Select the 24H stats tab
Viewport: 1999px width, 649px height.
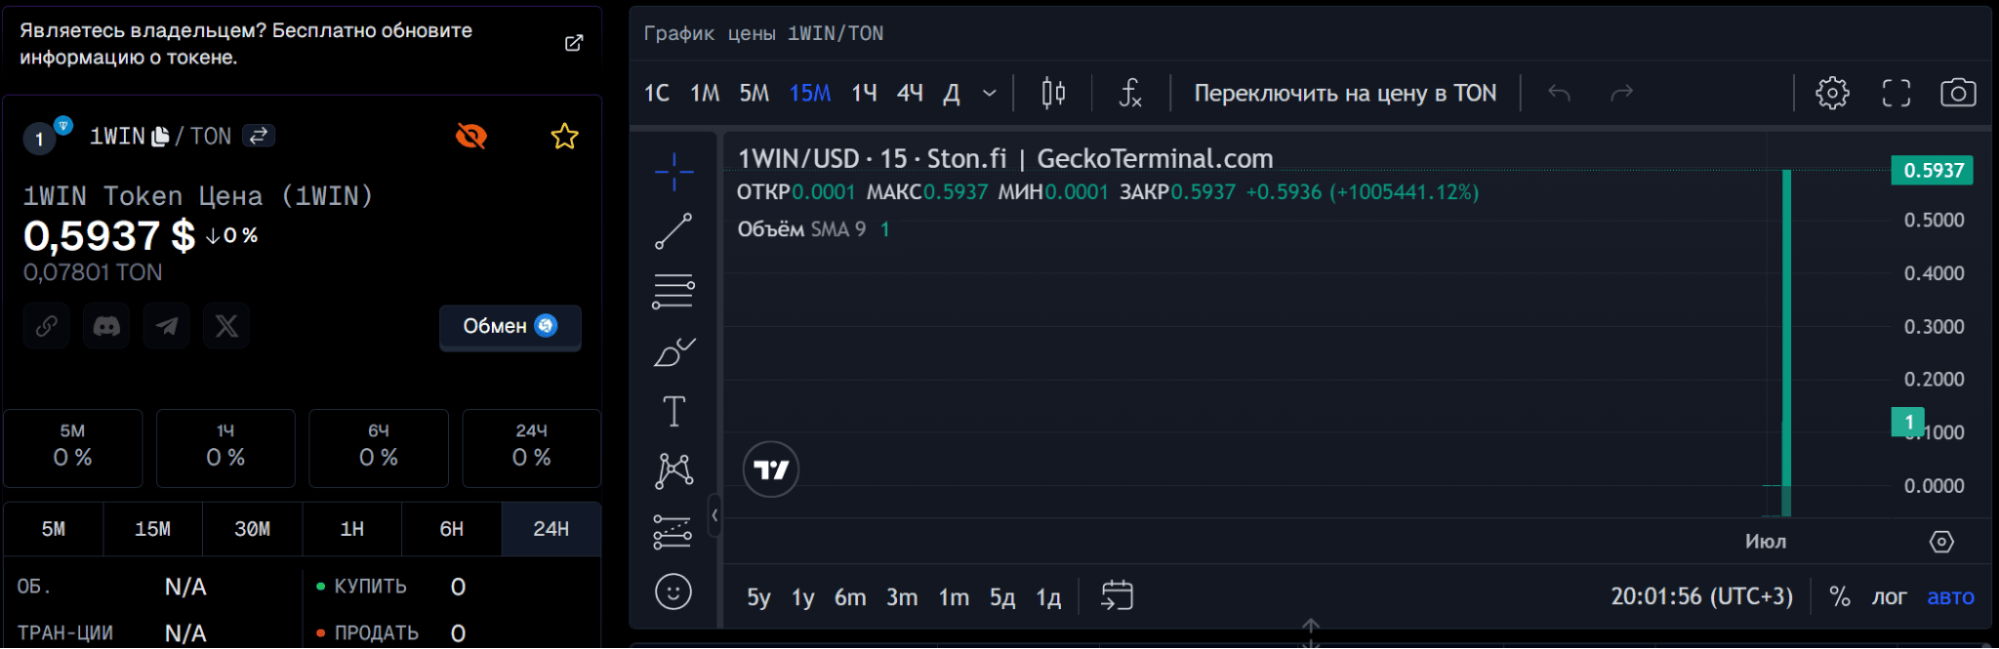click(x=551, y=529)
